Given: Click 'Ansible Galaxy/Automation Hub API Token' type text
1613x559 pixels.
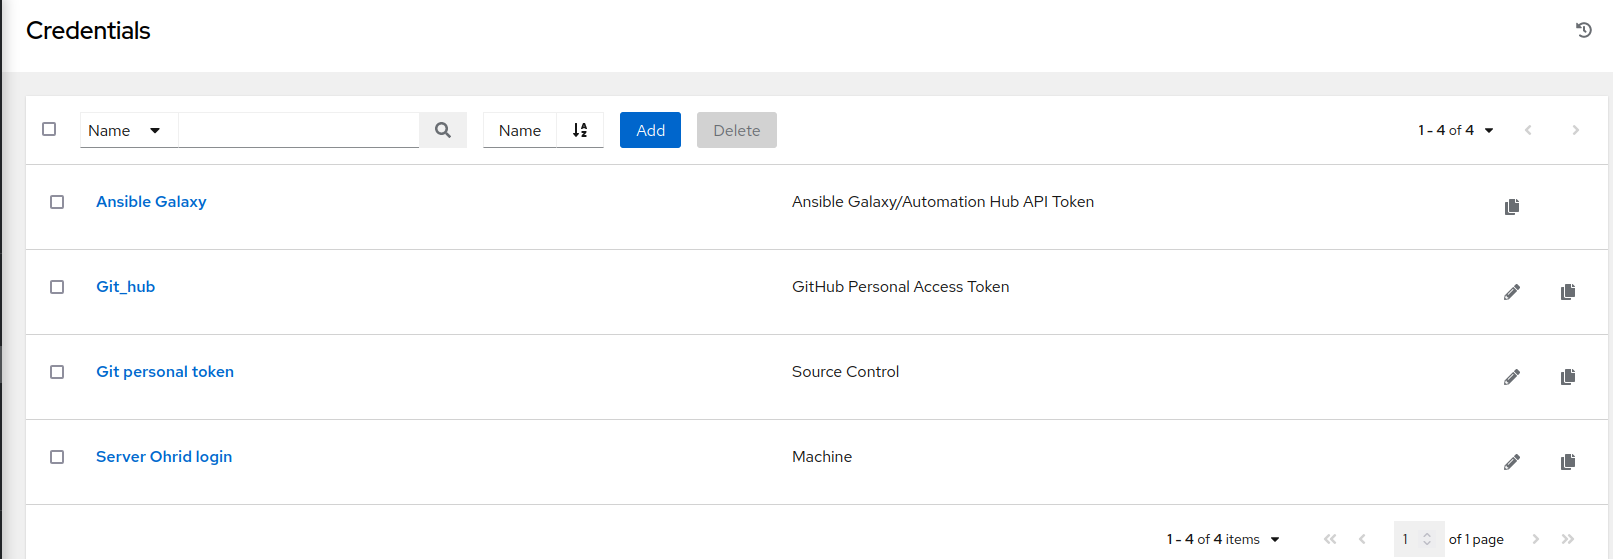Looking at the screenshot, I should [x=943, y=202].
